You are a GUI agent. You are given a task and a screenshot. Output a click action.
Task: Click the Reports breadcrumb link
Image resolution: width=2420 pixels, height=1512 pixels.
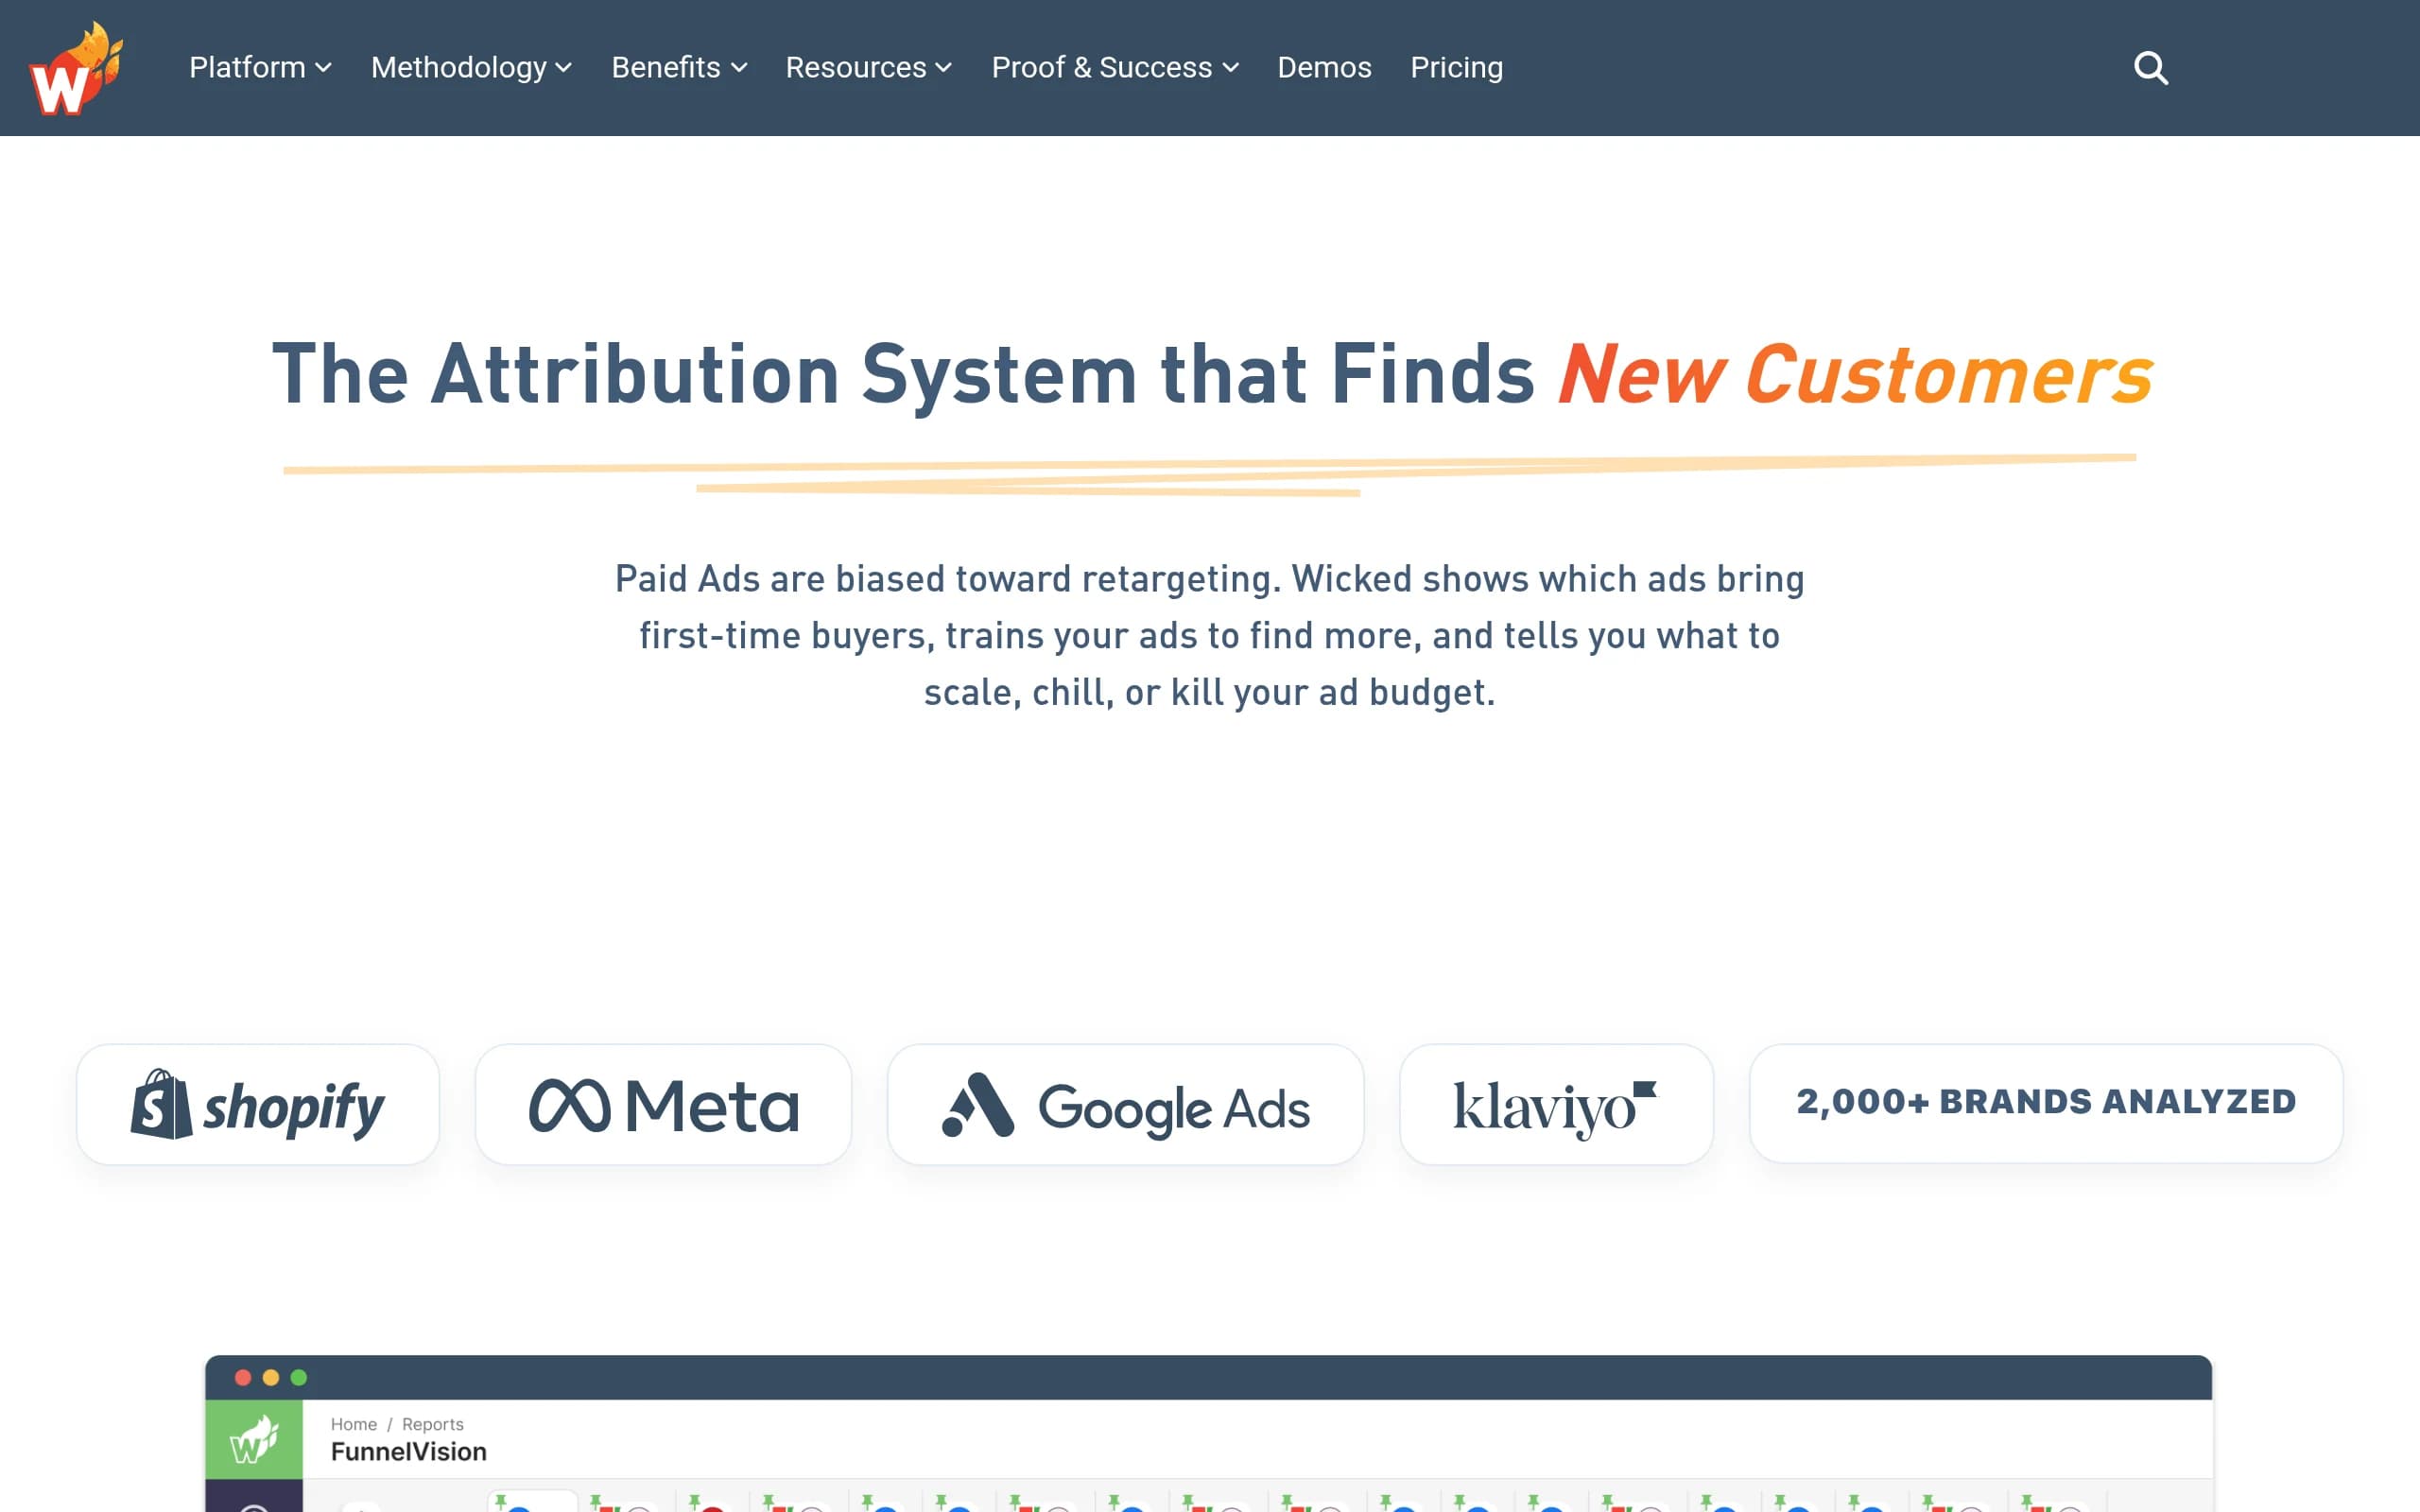433,1423
